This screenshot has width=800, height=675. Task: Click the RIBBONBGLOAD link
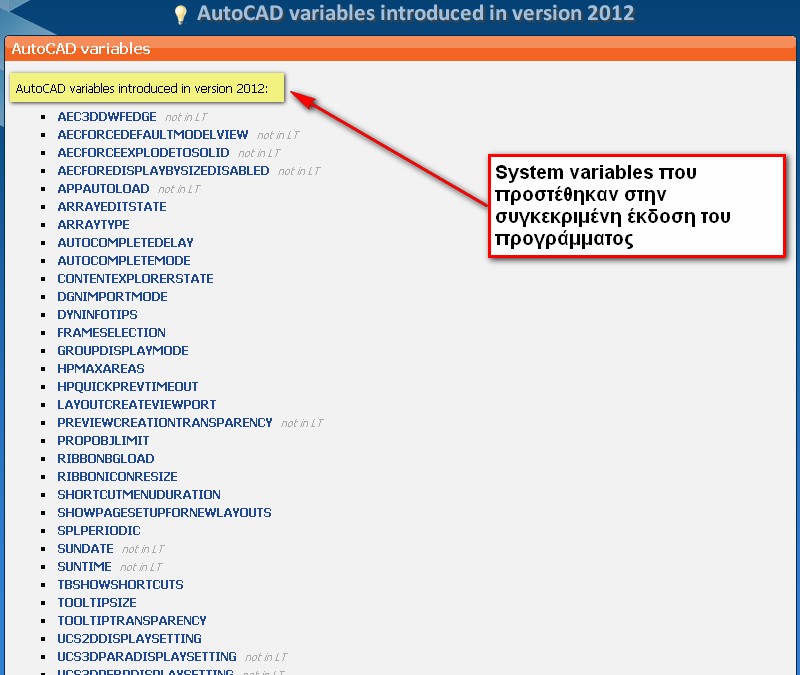(x=106, y=459)
